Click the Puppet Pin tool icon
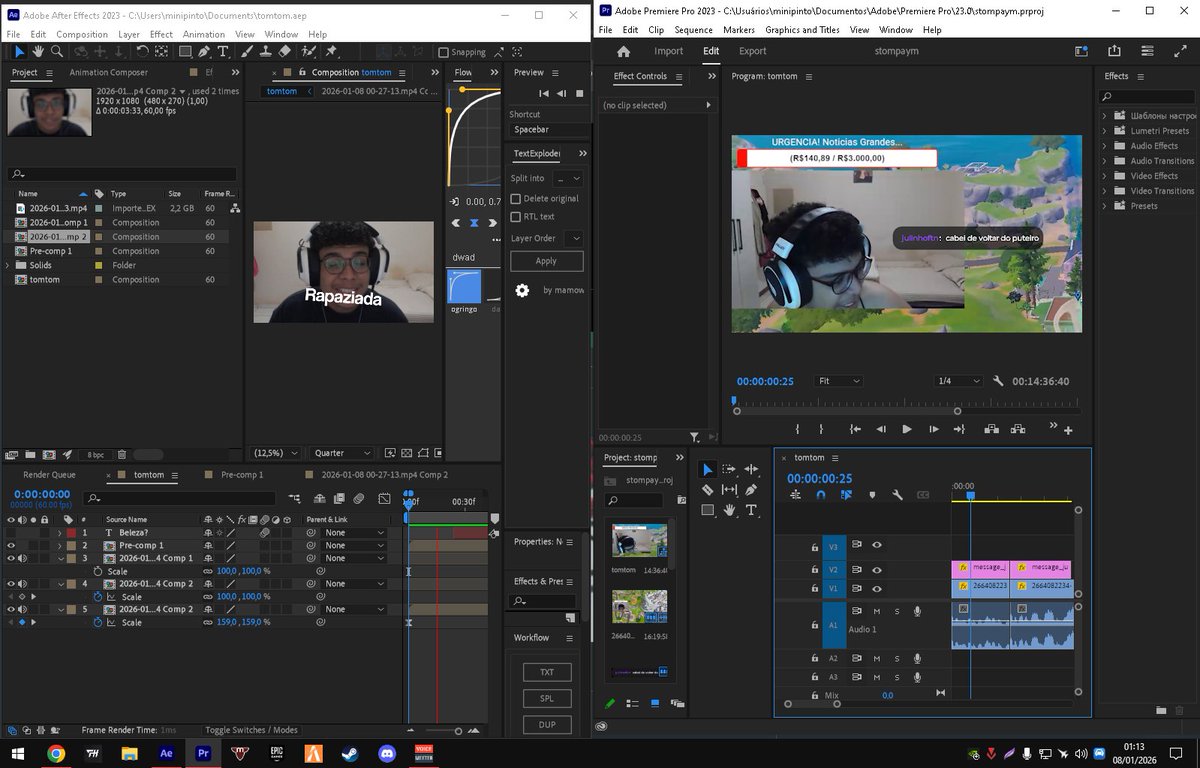1200x768 pixels. coord(331,52)
